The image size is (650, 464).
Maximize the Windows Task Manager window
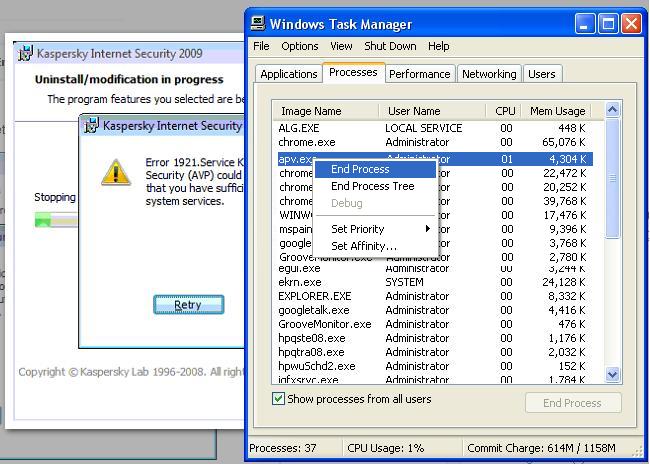(609, 23)
